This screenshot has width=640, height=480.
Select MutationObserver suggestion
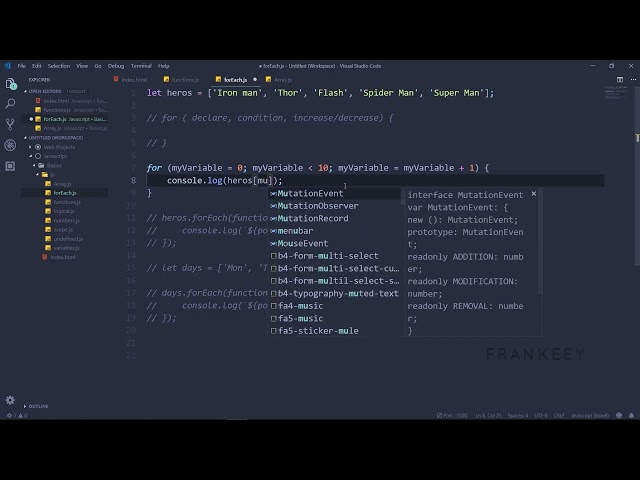coord(334,206)
